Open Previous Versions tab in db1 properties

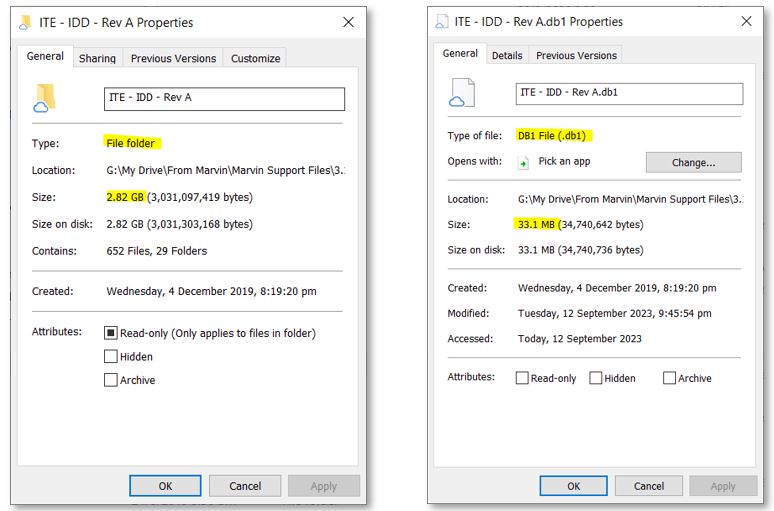point(576,55)
